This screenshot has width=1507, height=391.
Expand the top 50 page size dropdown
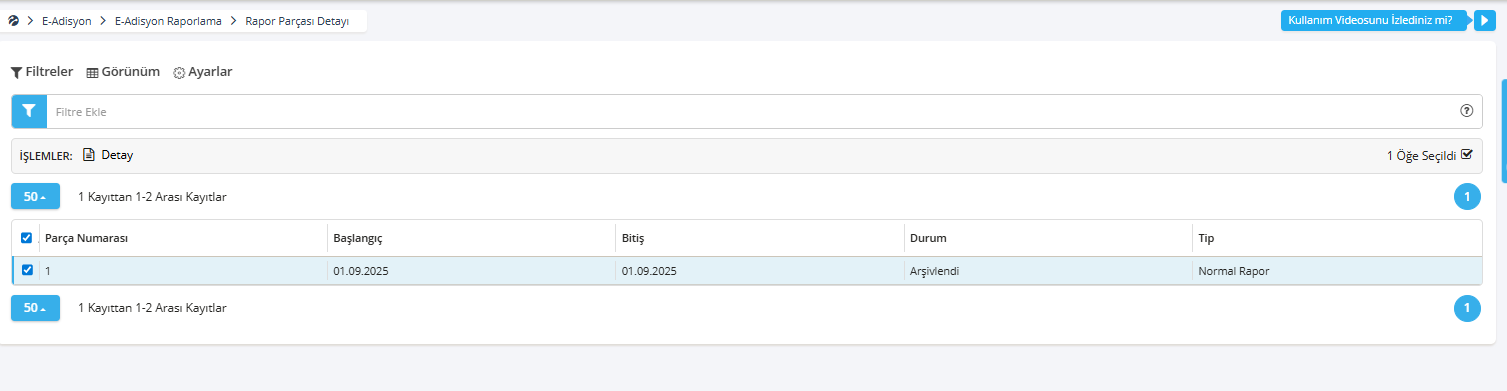pyautogui.click(x=35, y=197)
